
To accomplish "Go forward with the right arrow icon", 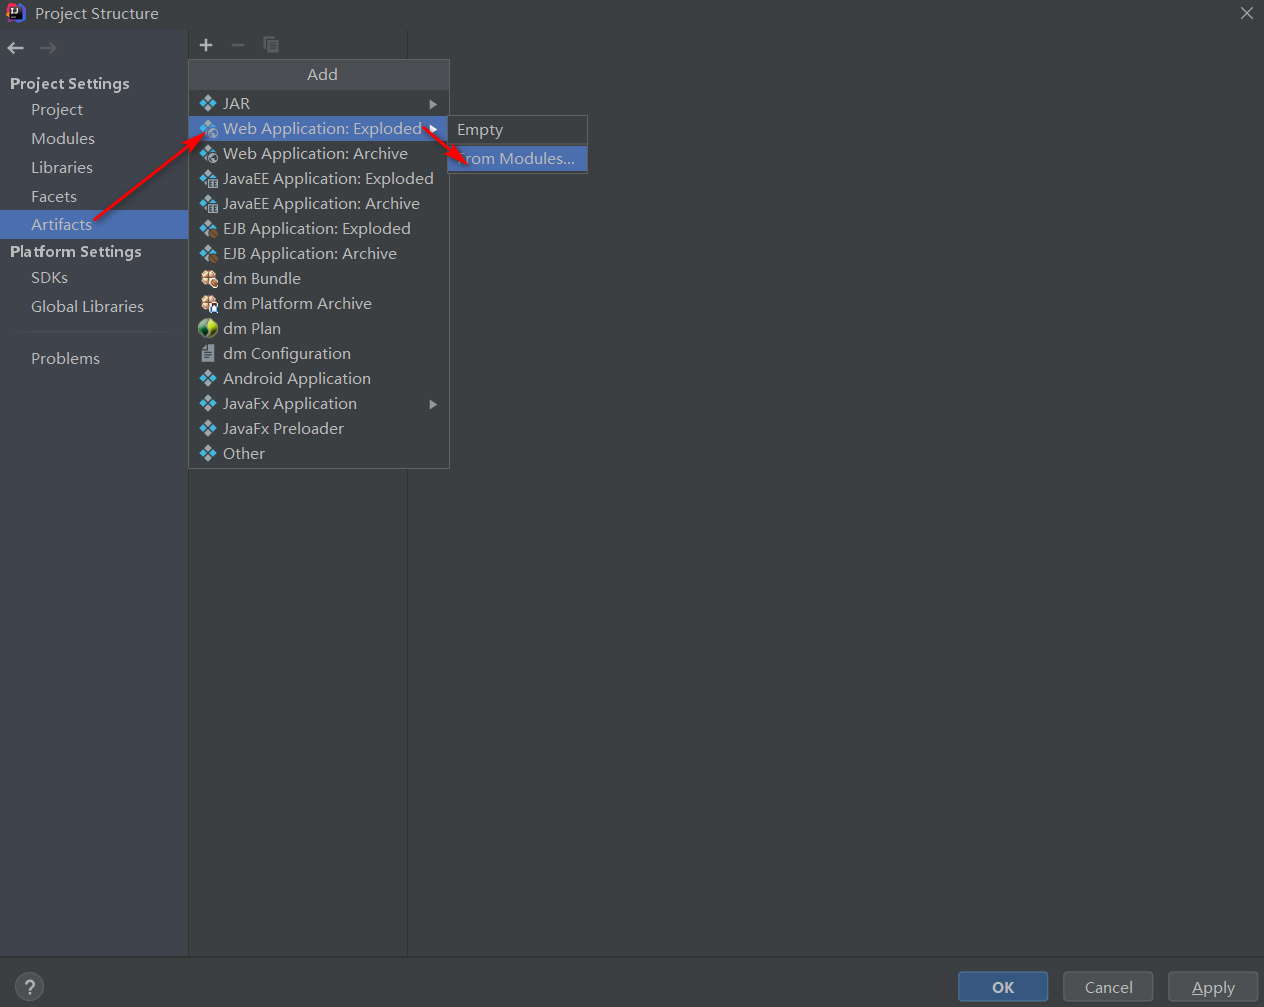I will pos(48,48).
